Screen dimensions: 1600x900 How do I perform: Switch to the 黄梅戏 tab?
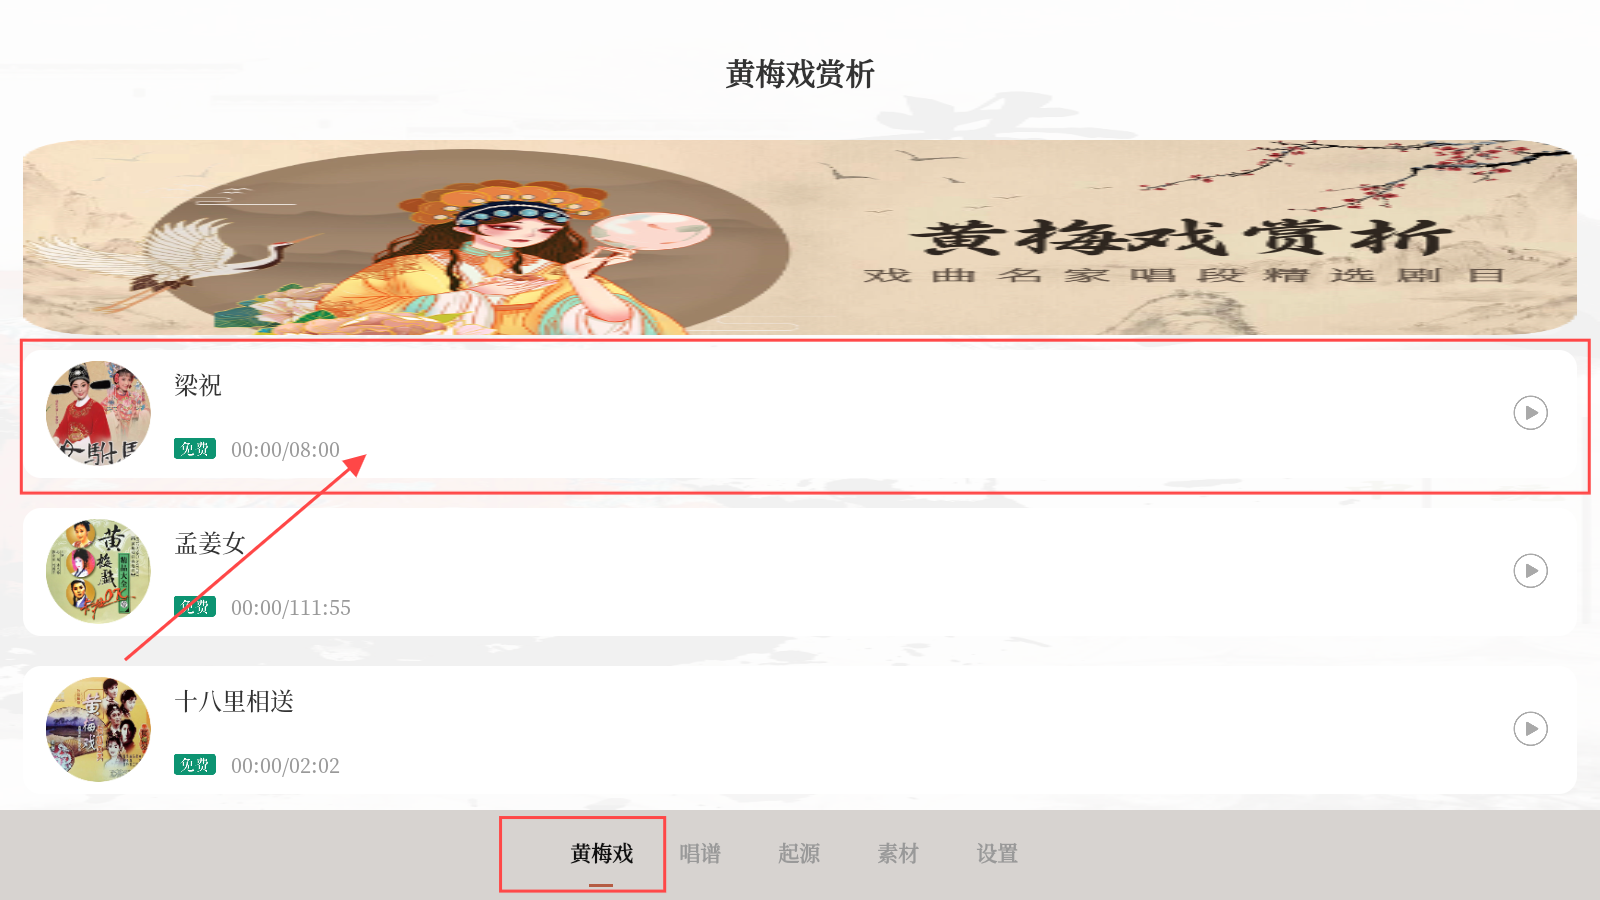(x=601, y=854)
